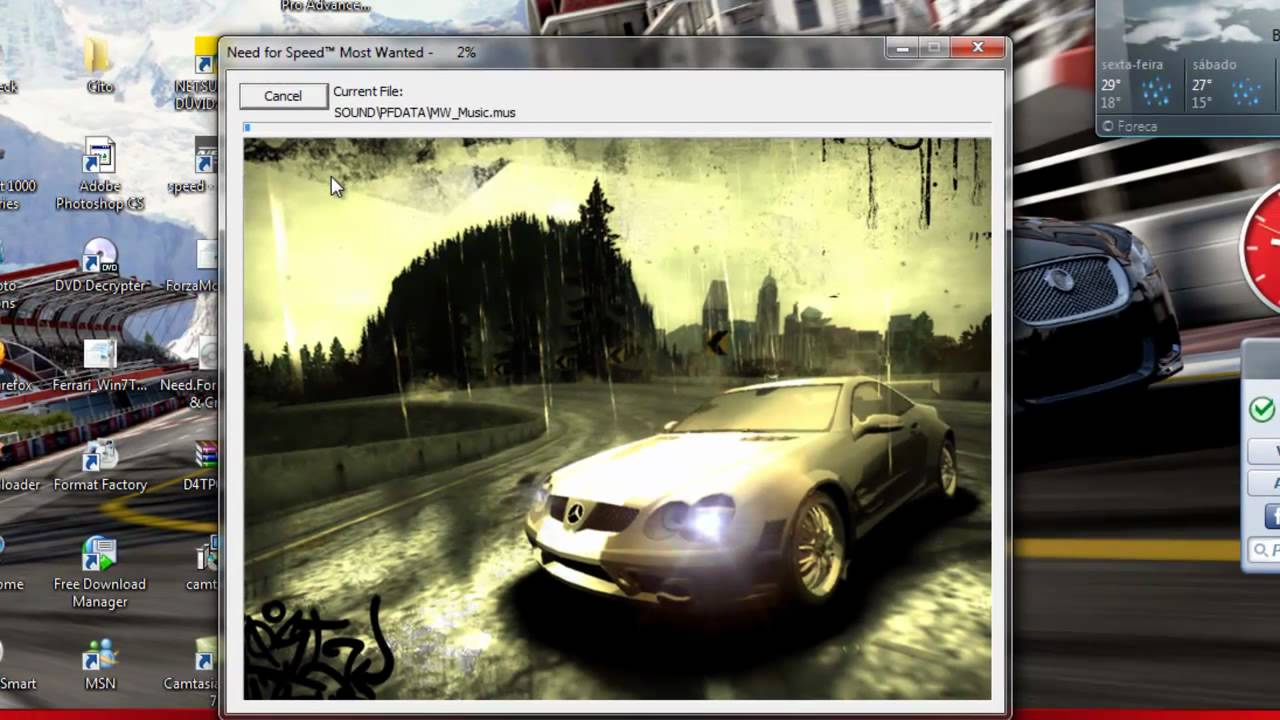Click the green checkmark icon in side gadget
Screen dimensions: 1280x720
tap(1263, 409)
